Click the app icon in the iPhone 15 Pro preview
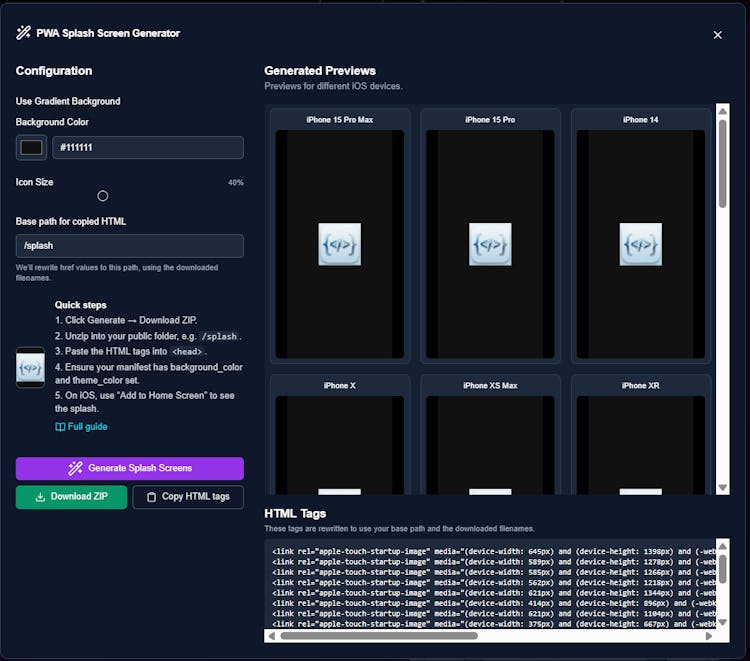 (490, 244)
